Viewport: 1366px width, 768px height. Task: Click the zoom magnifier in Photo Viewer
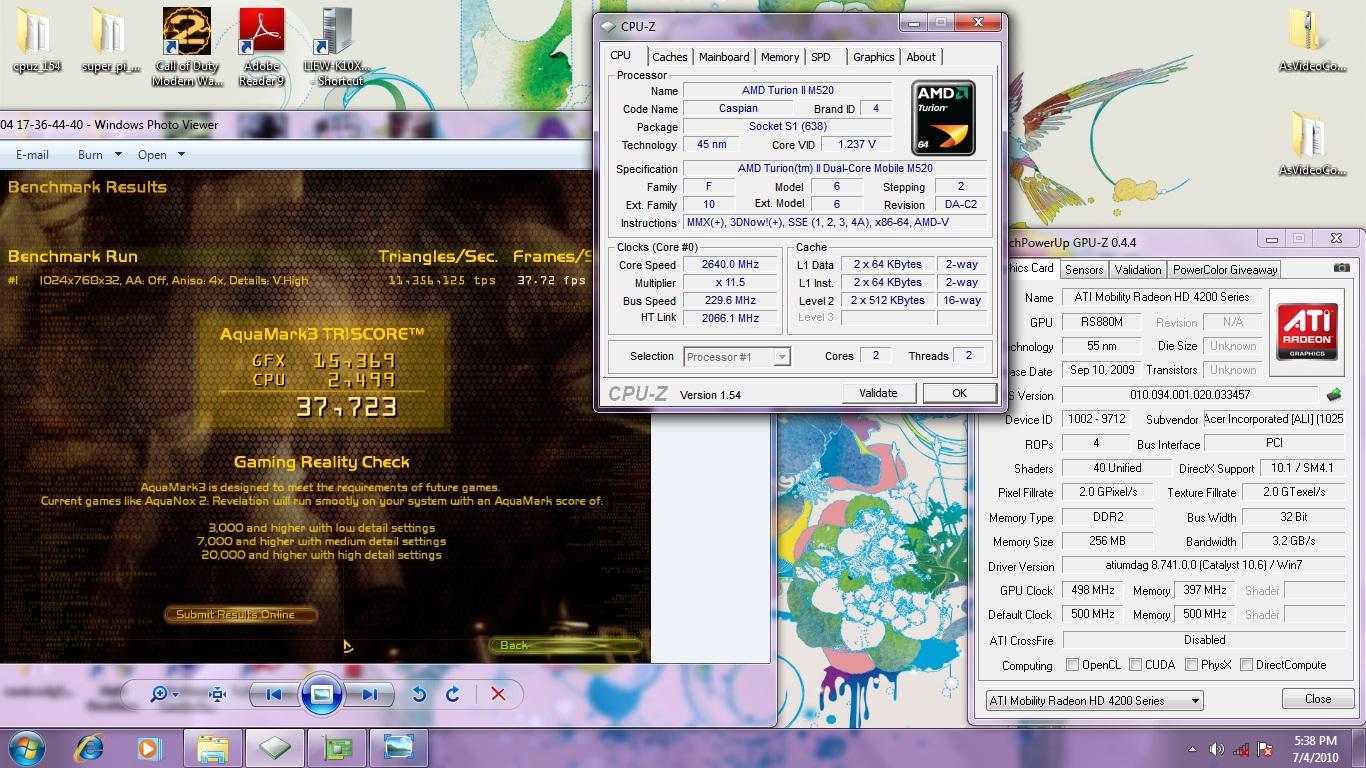(158, 694)
